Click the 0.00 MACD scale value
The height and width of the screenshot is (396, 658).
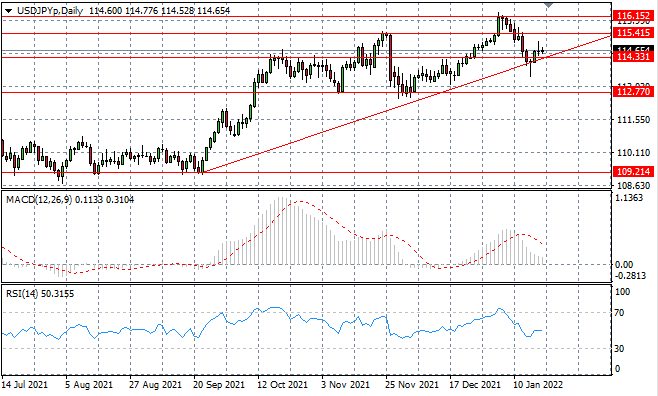(x=624, y=265)
